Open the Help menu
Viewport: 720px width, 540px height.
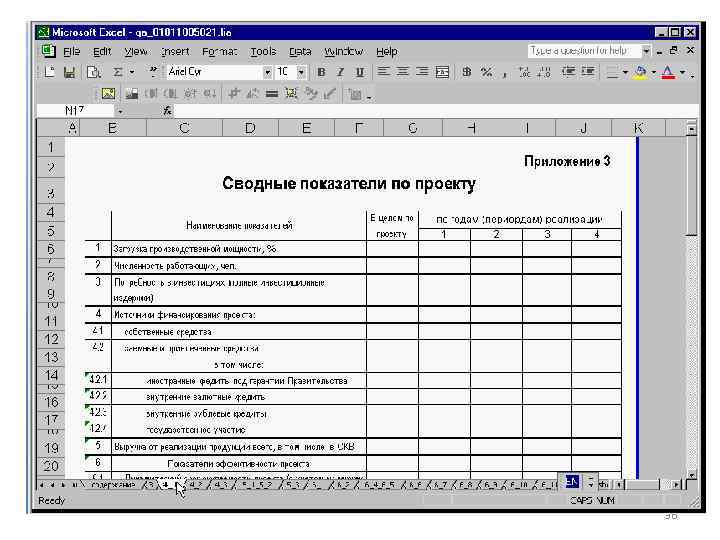tap(387, 51)
